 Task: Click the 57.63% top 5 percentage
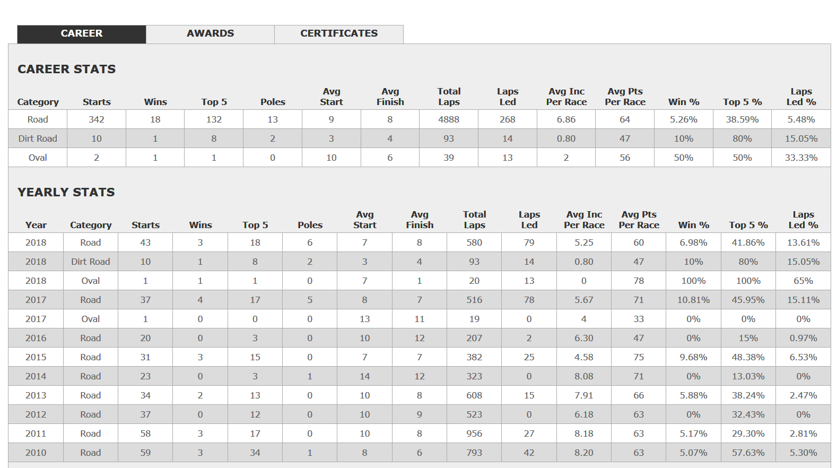coord(748,453)
